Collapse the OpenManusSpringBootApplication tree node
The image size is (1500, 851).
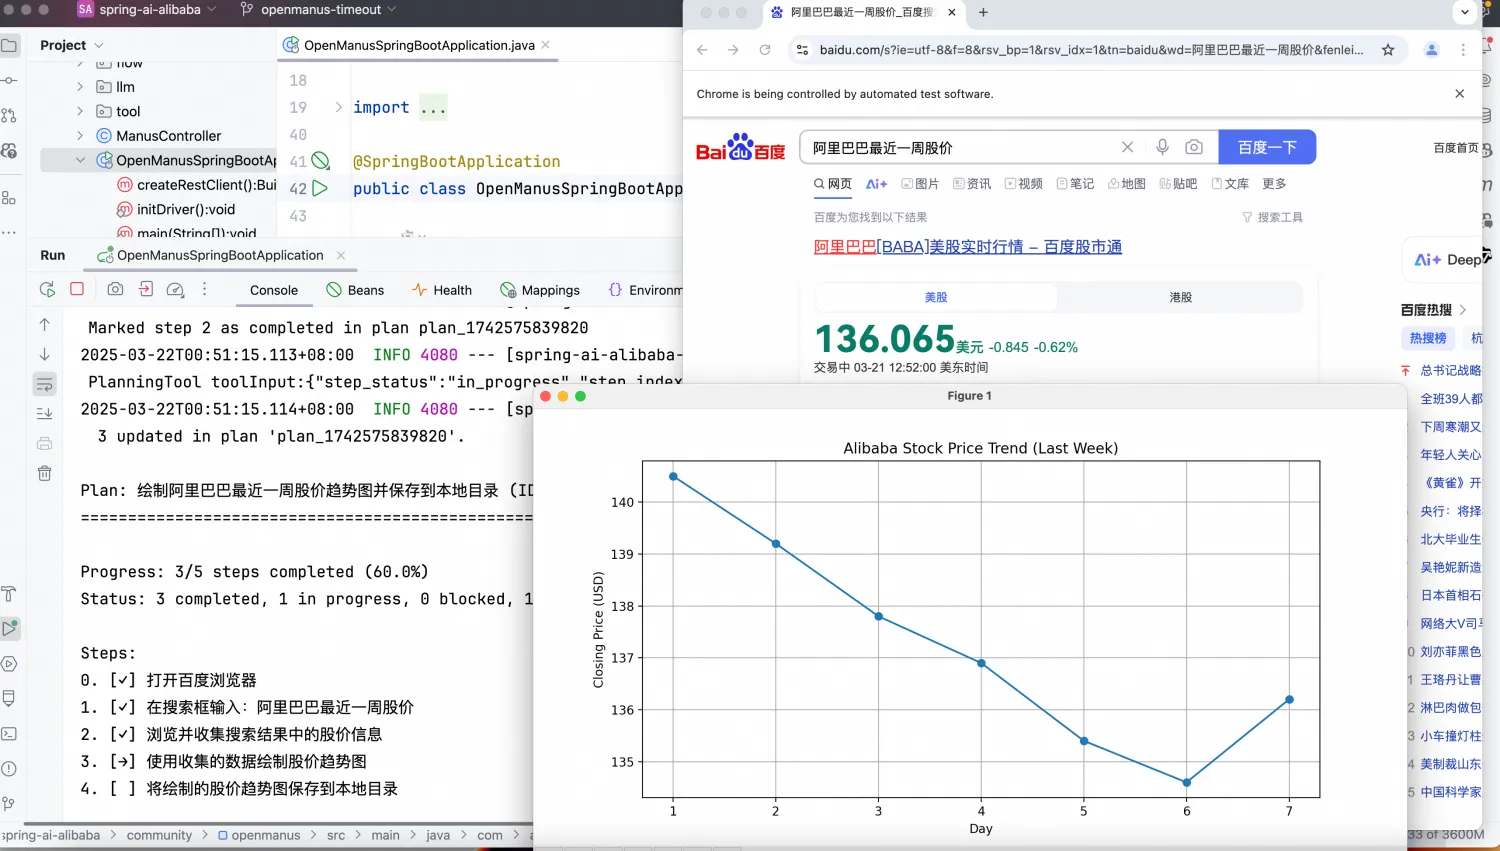[82, 160]
